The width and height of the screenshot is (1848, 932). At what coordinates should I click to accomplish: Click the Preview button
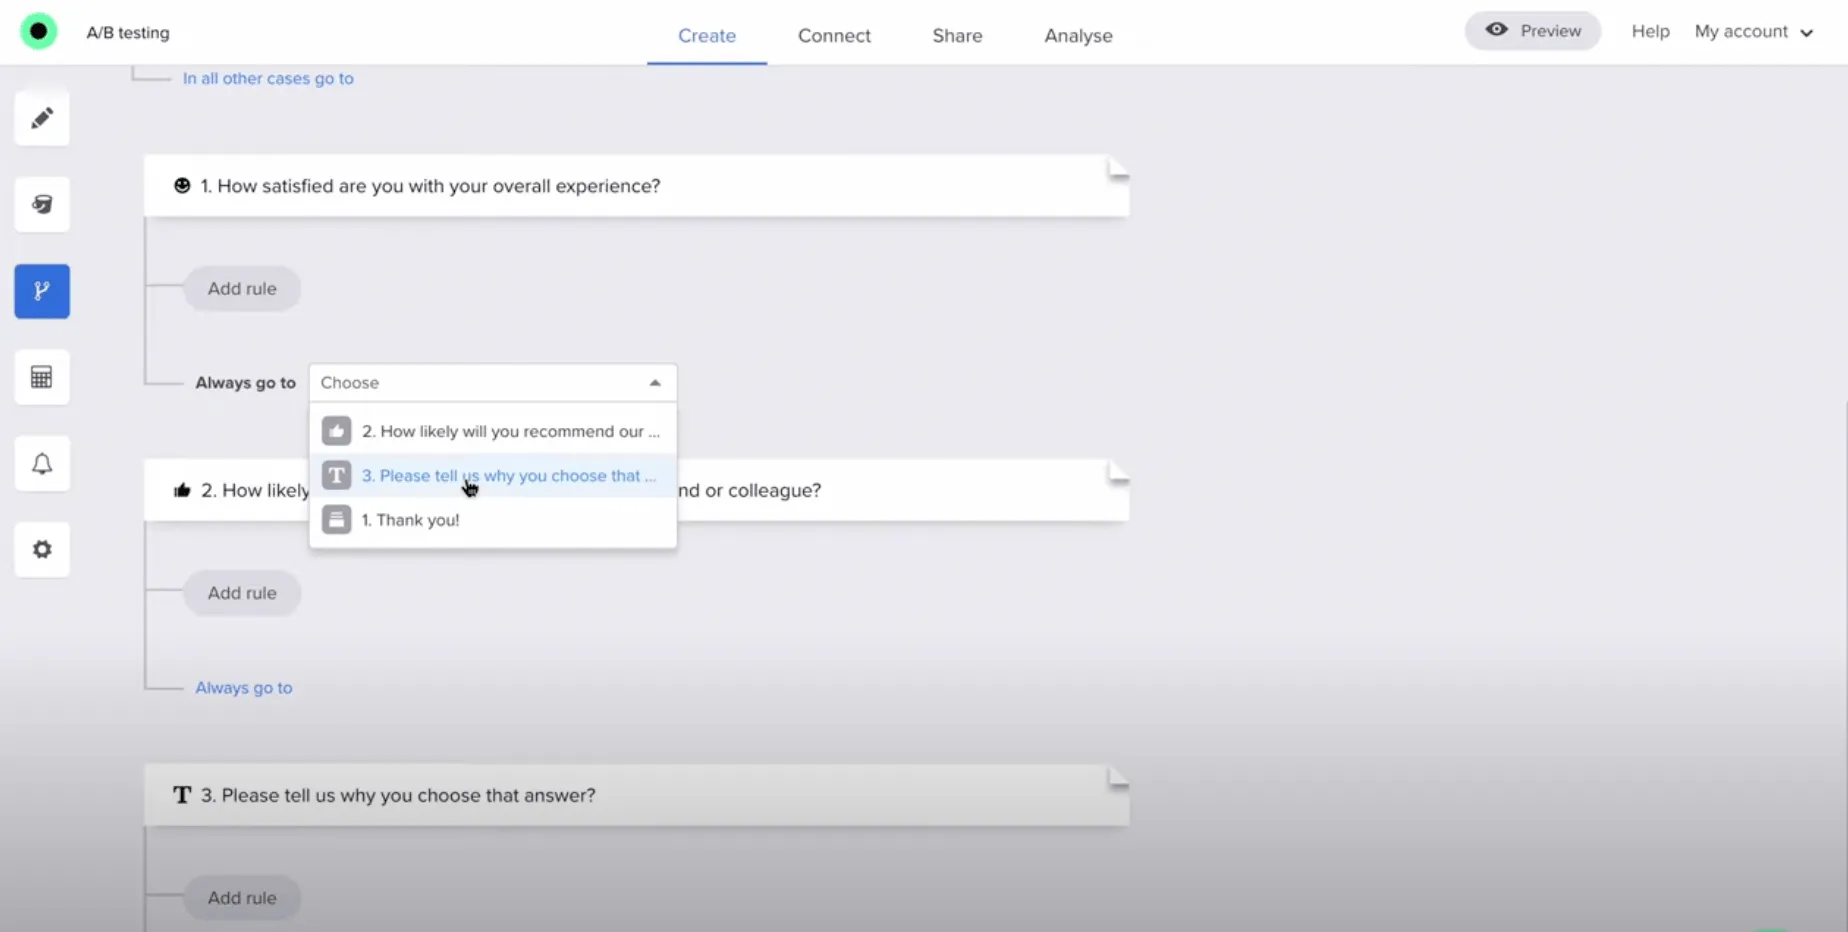click(x=1532, y=31)
